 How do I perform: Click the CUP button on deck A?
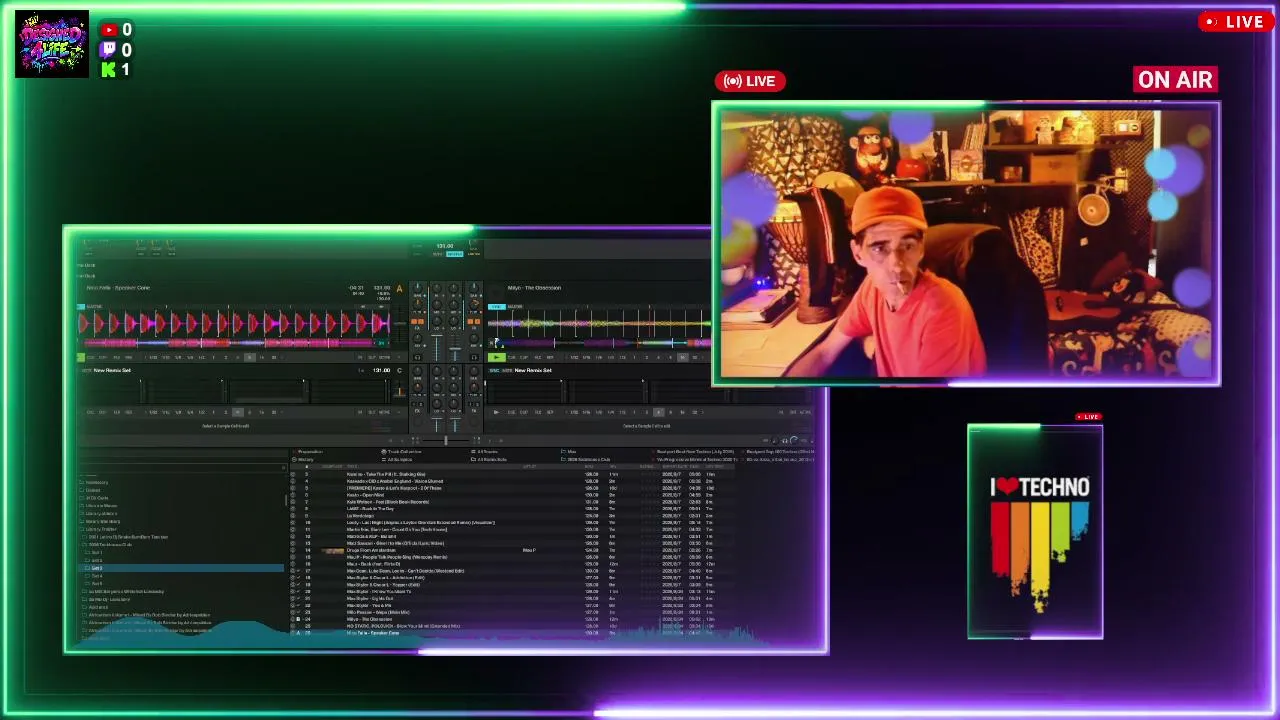coord(104,357)
